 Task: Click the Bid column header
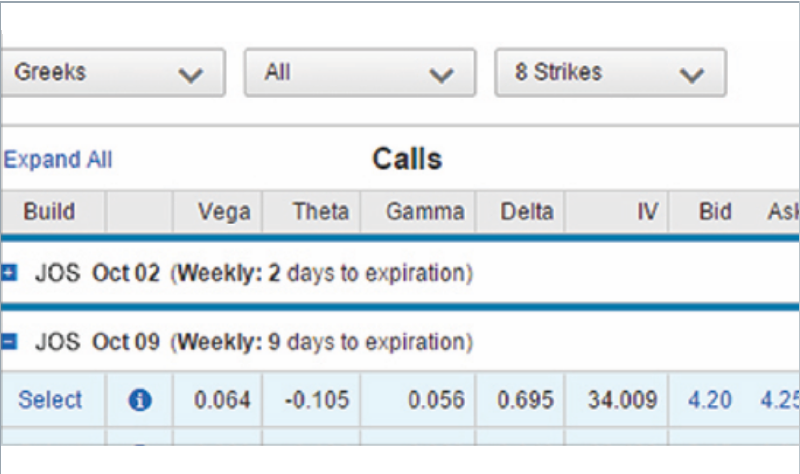pos(715,212)
